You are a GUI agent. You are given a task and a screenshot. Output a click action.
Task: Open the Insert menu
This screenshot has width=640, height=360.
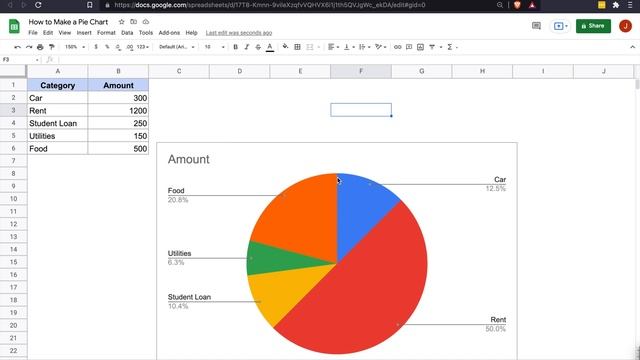coord(84,33)
